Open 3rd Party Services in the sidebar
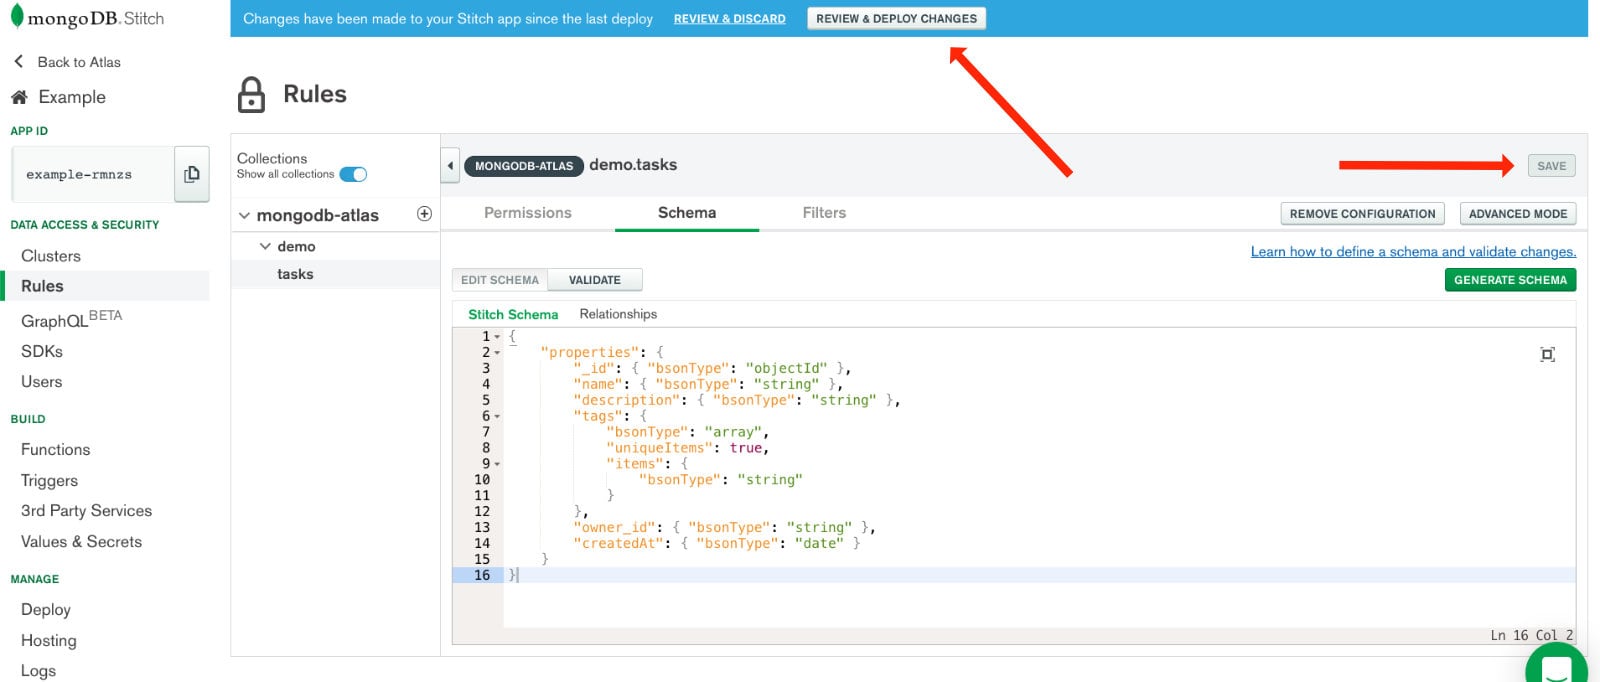This screenshot has height=682, width=1600. (86, 511)
